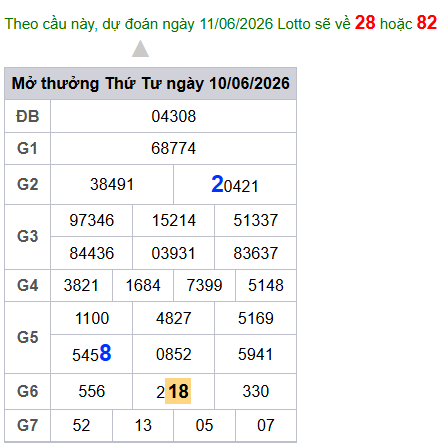Select G5 number 1100
441x447 pixels.
point(92,318)
